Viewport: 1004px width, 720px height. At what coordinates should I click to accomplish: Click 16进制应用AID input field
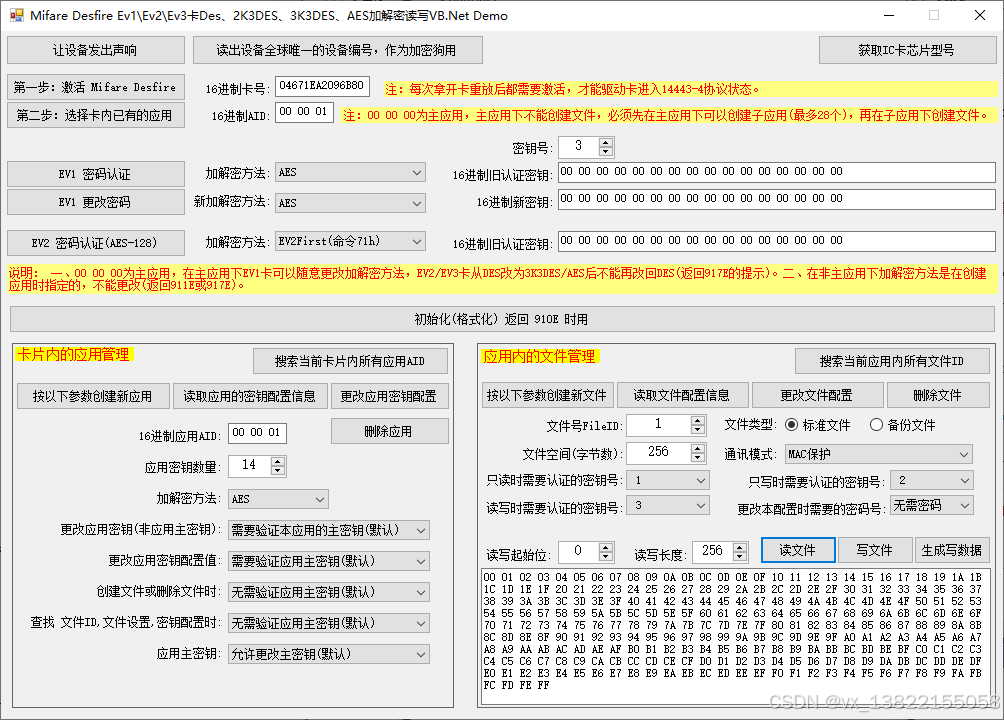tap(257, 433)
